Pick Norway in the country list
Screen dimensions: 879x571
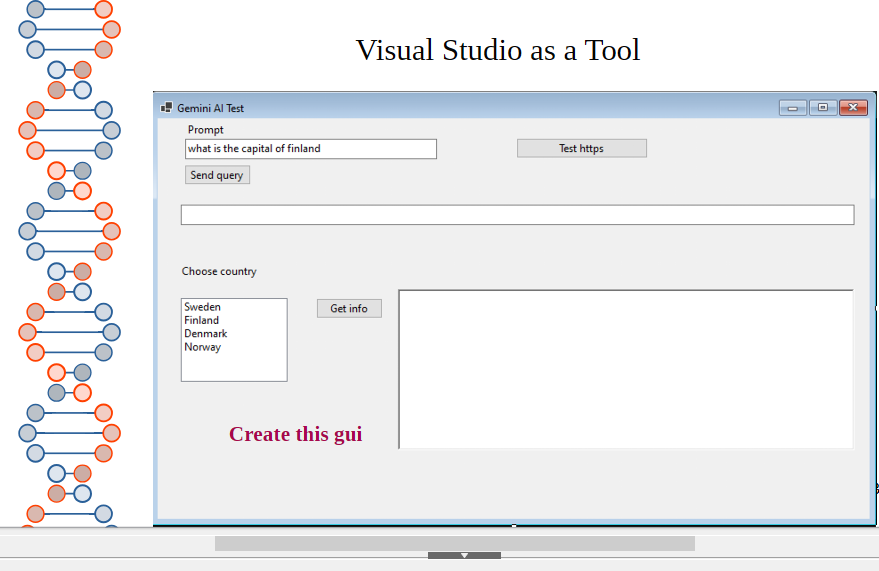[203, 347]
